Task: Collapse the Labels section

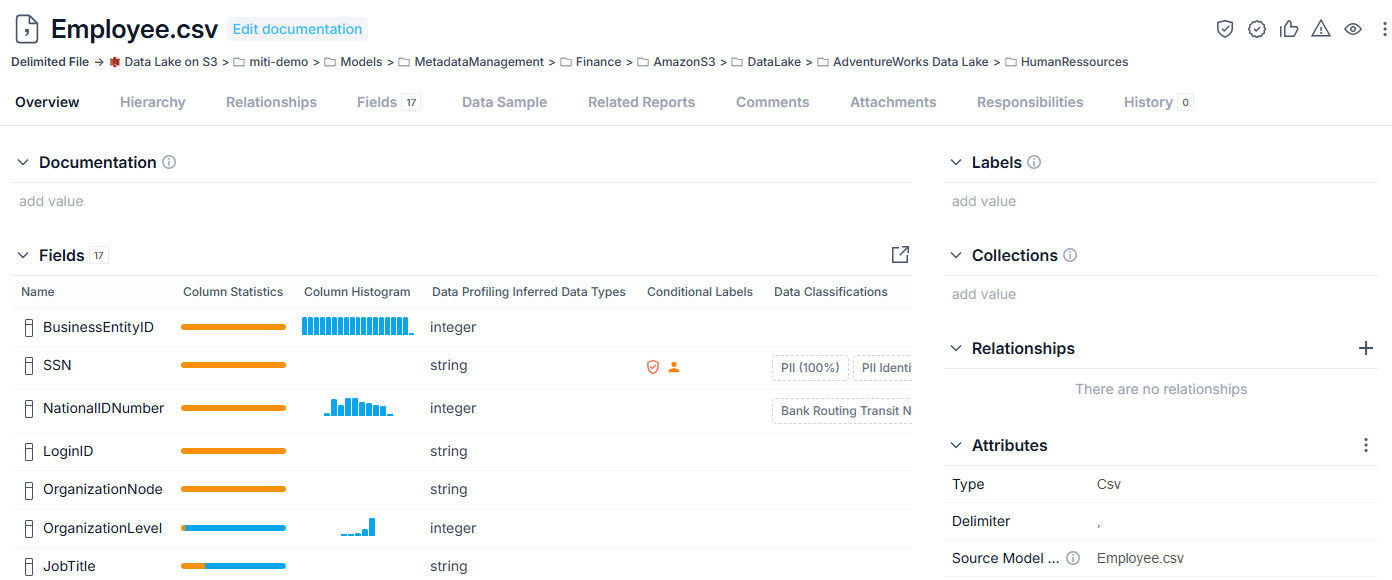Action: (x=956, y=162)
